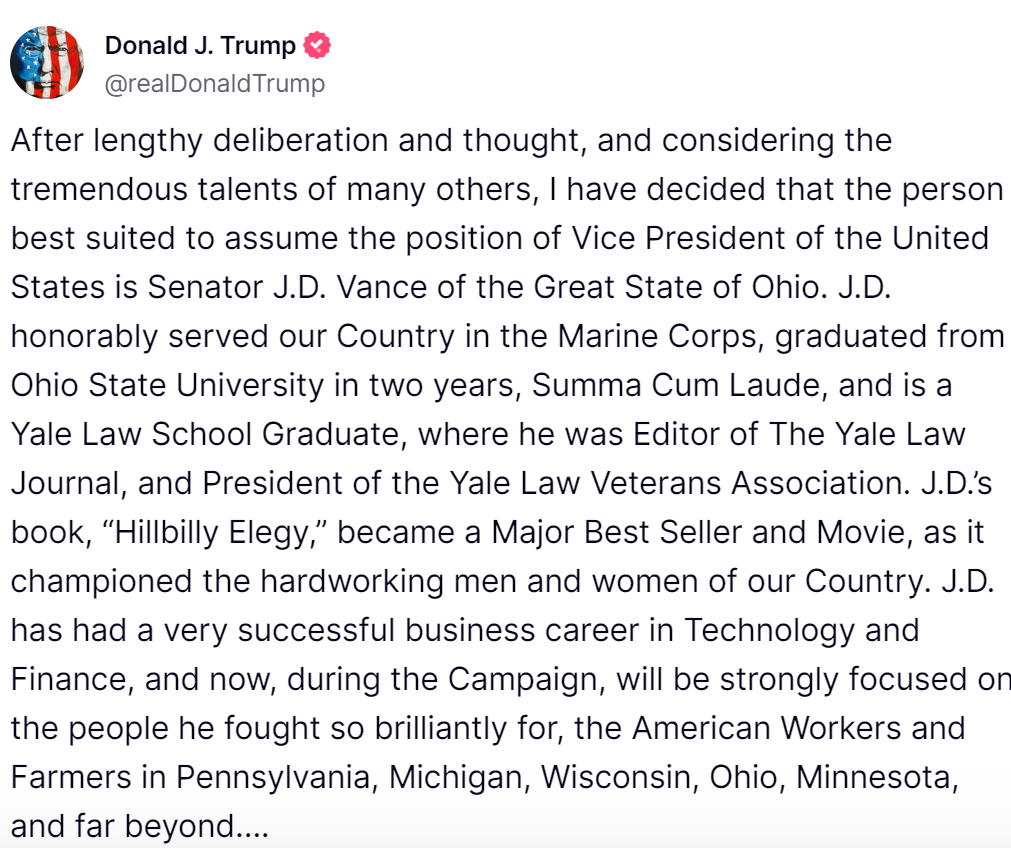This screenshot has height=848, width=1011.
Task: Click the @realDonaldTrump handle
Action: 215,84
